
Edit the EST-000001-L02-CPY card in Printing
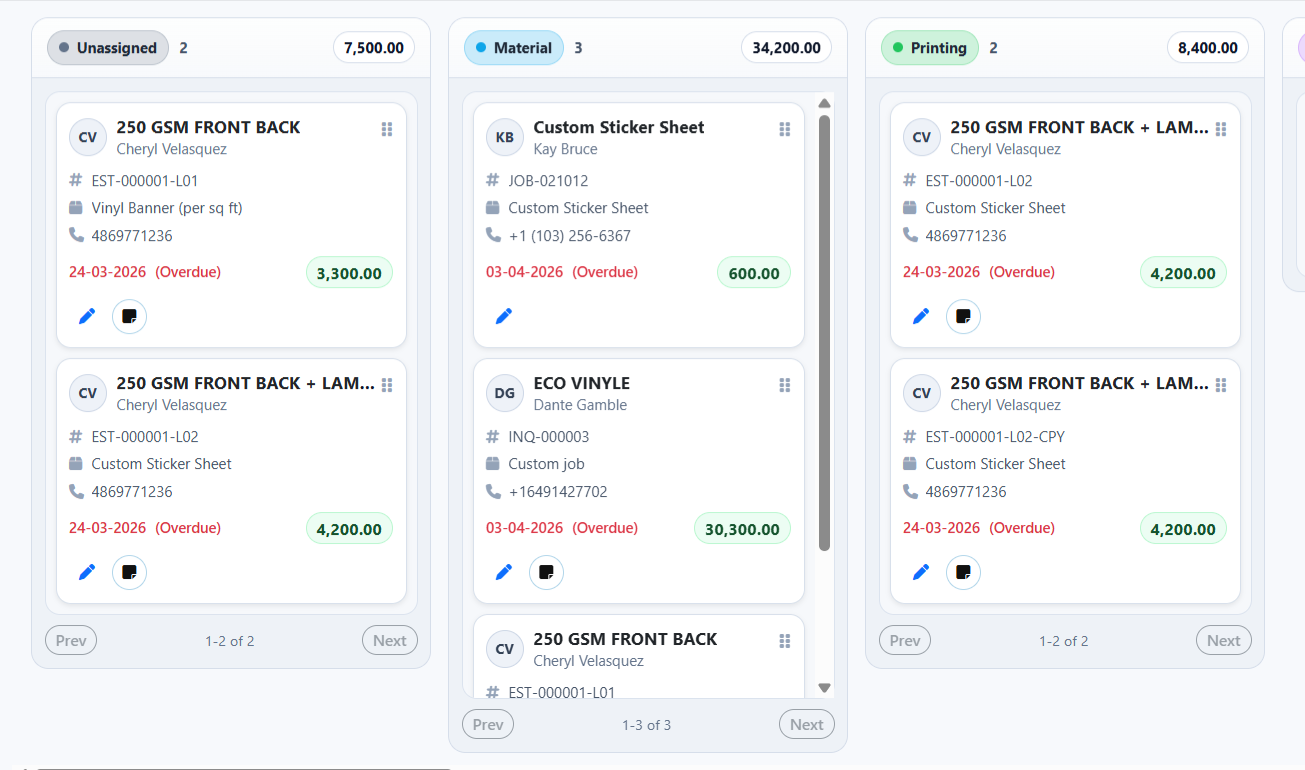point(921,573)
